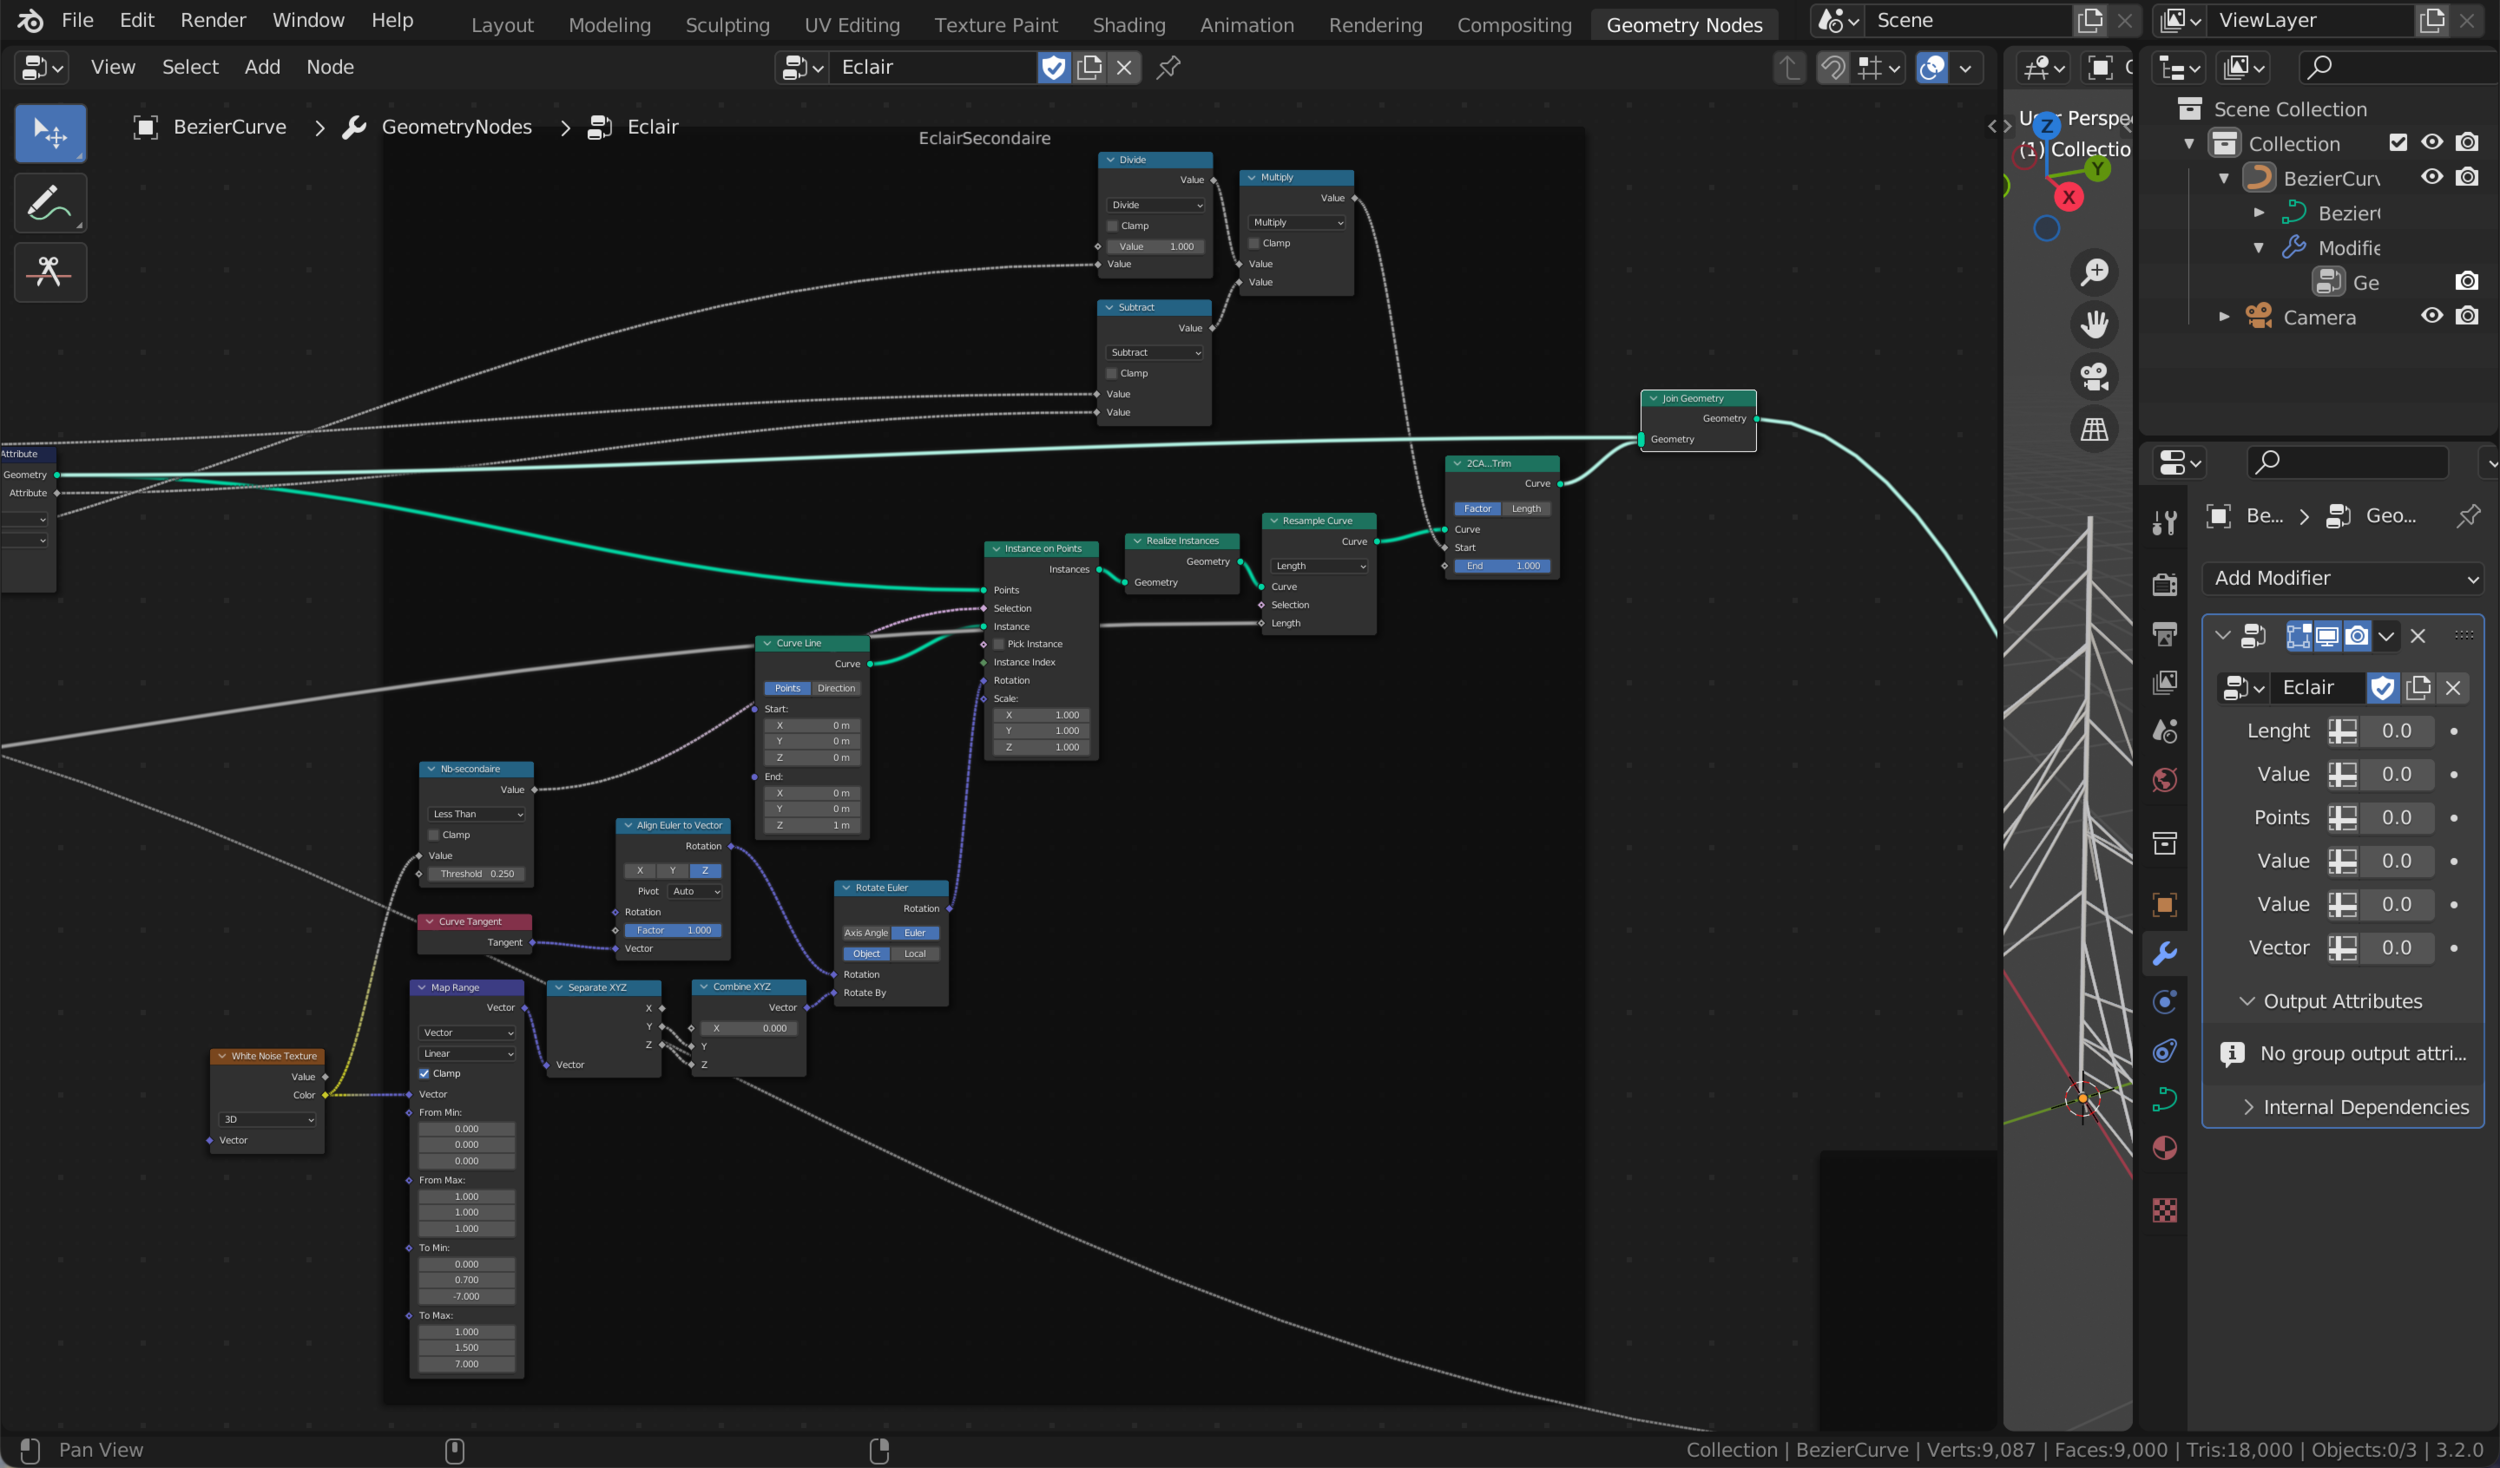Open the Modifier properties wrench tab

click(x=2165, y=953)
